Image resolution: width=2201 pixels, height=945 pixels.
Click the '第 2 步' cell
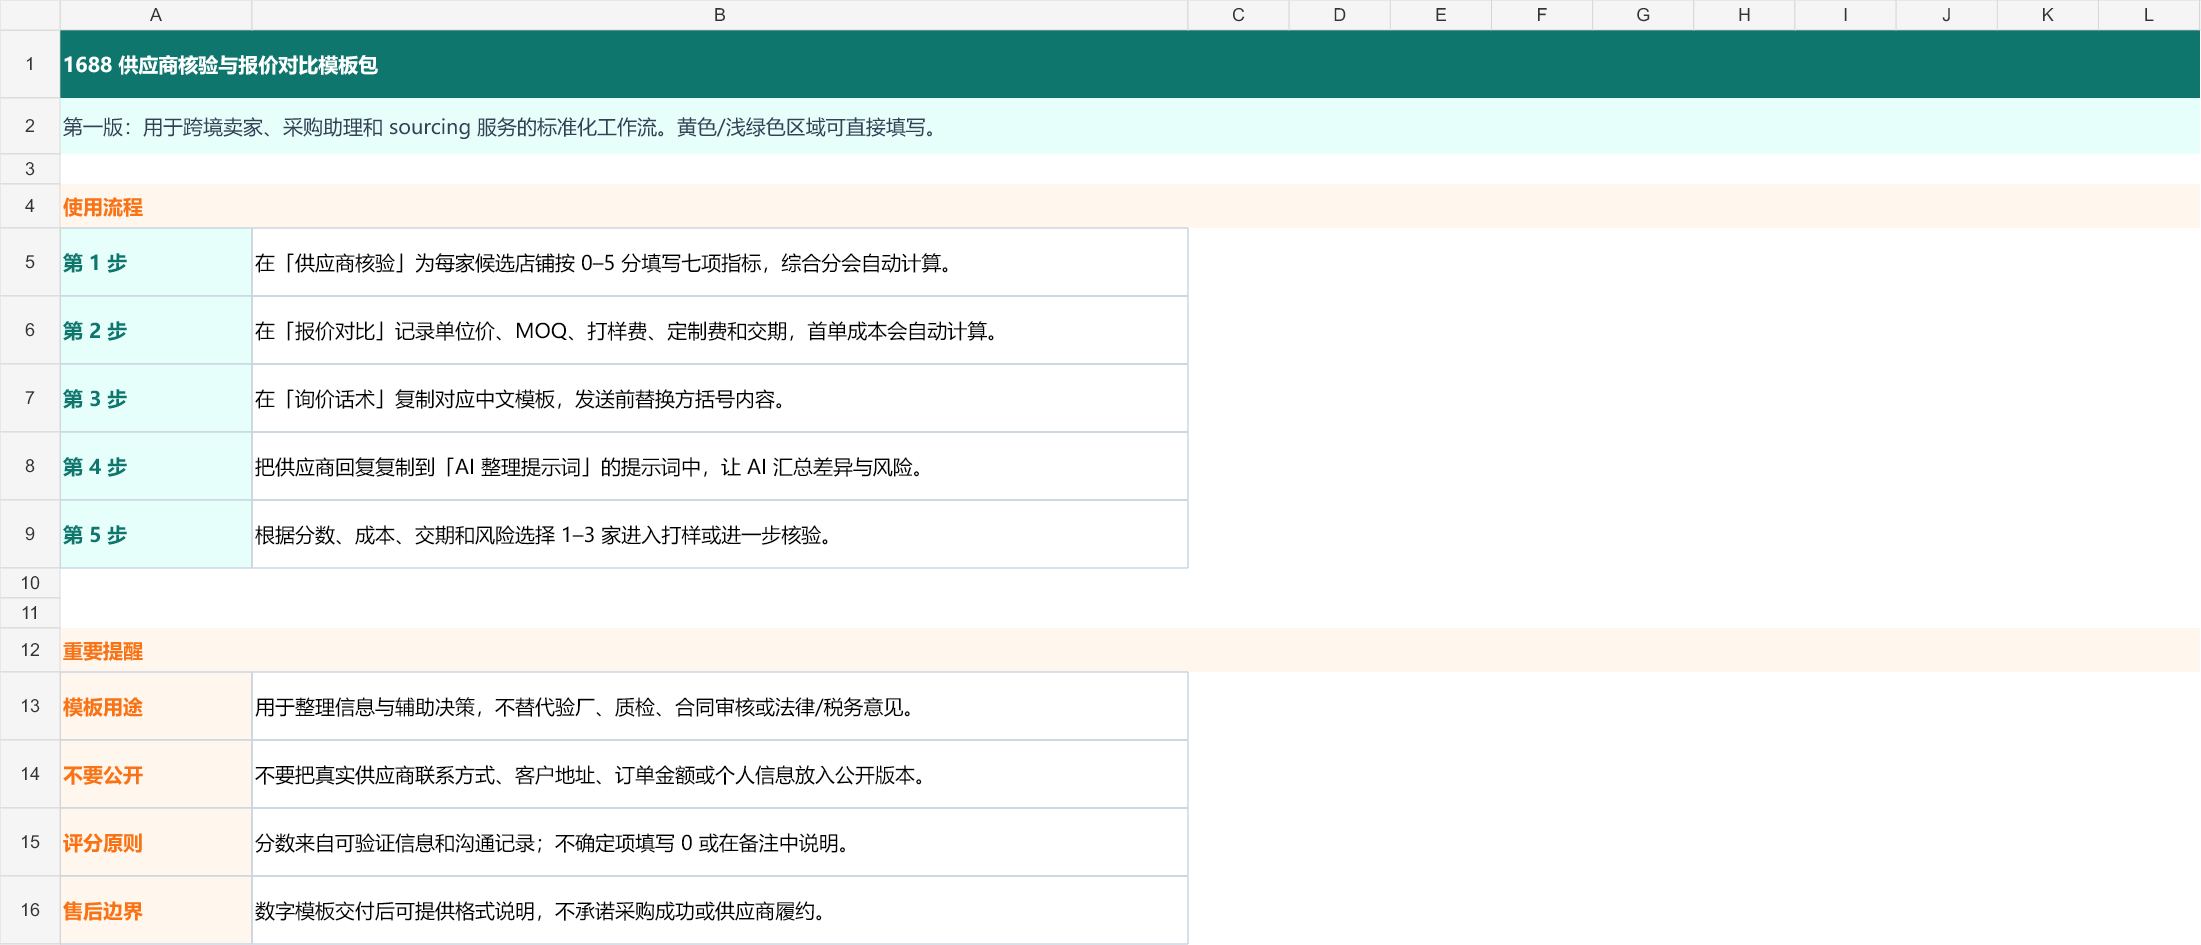point(156,330)
